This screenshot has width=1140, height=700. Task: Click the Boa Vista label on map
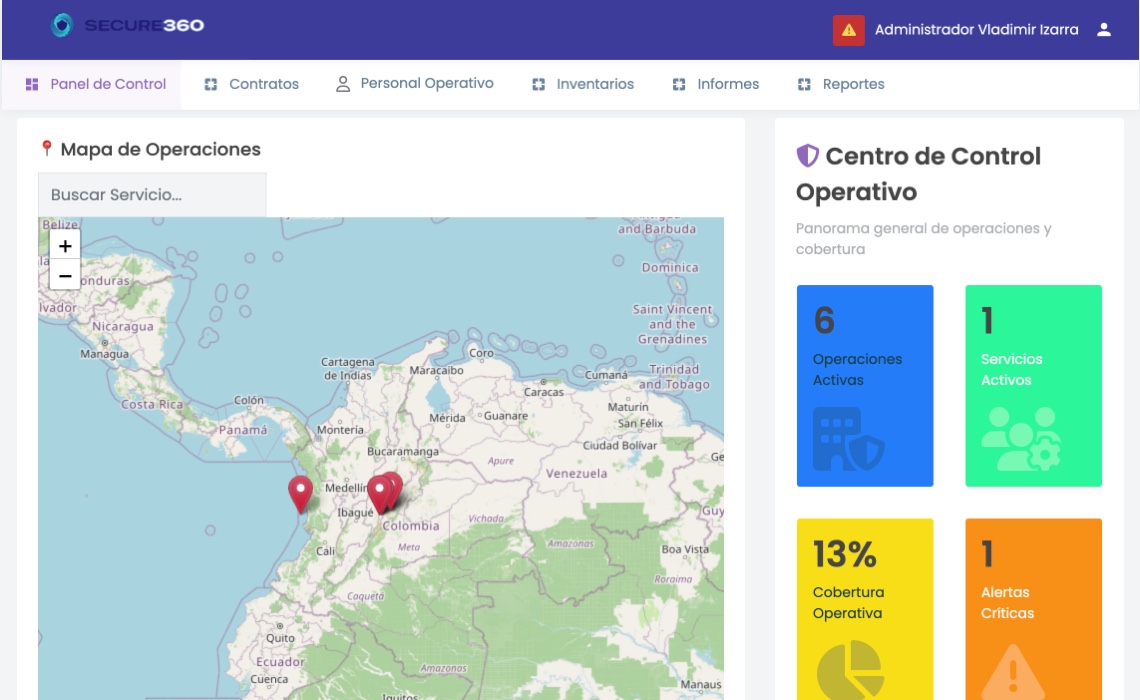click(685, 549)
